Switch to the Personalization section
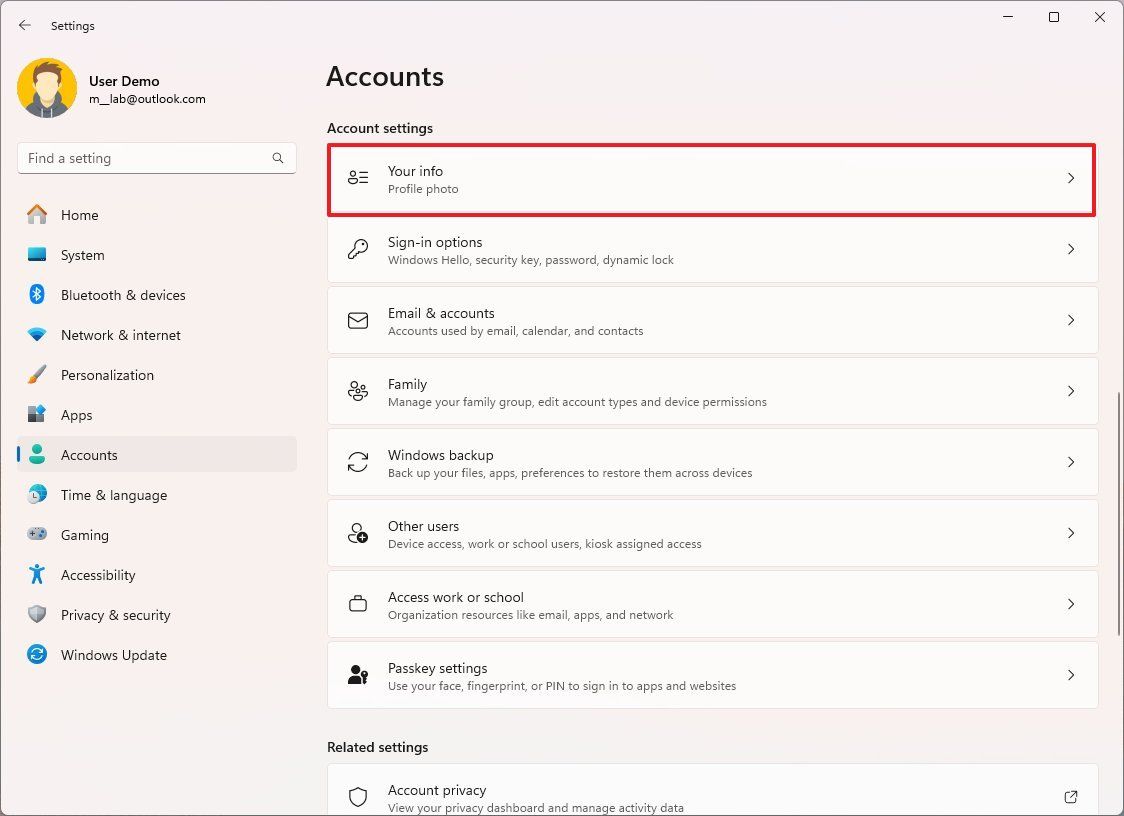 point(107,375)
